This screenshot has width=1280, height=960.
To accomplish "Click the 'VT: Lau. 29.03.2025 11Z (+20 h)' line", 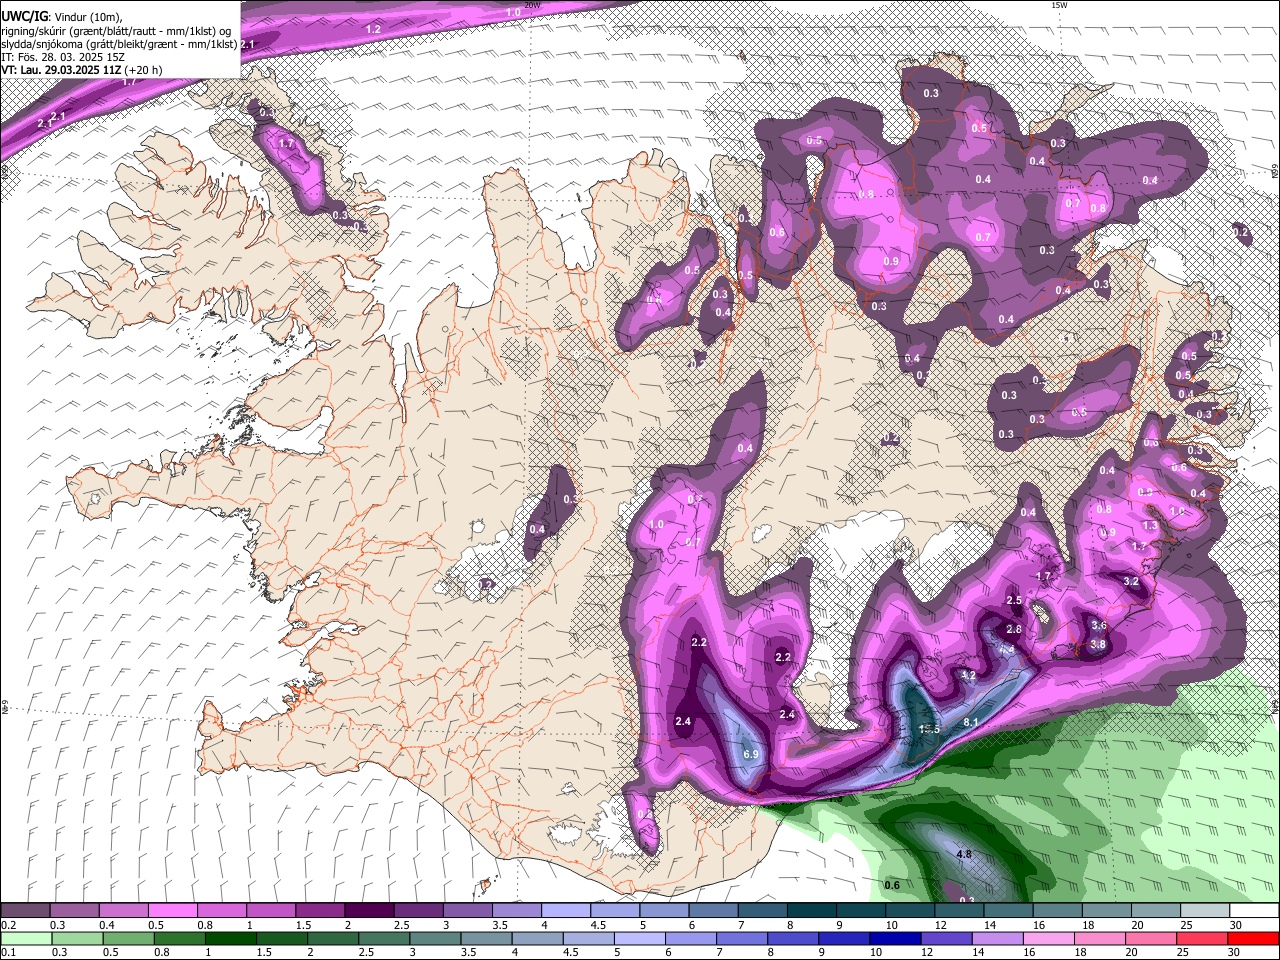I will 81,70.
